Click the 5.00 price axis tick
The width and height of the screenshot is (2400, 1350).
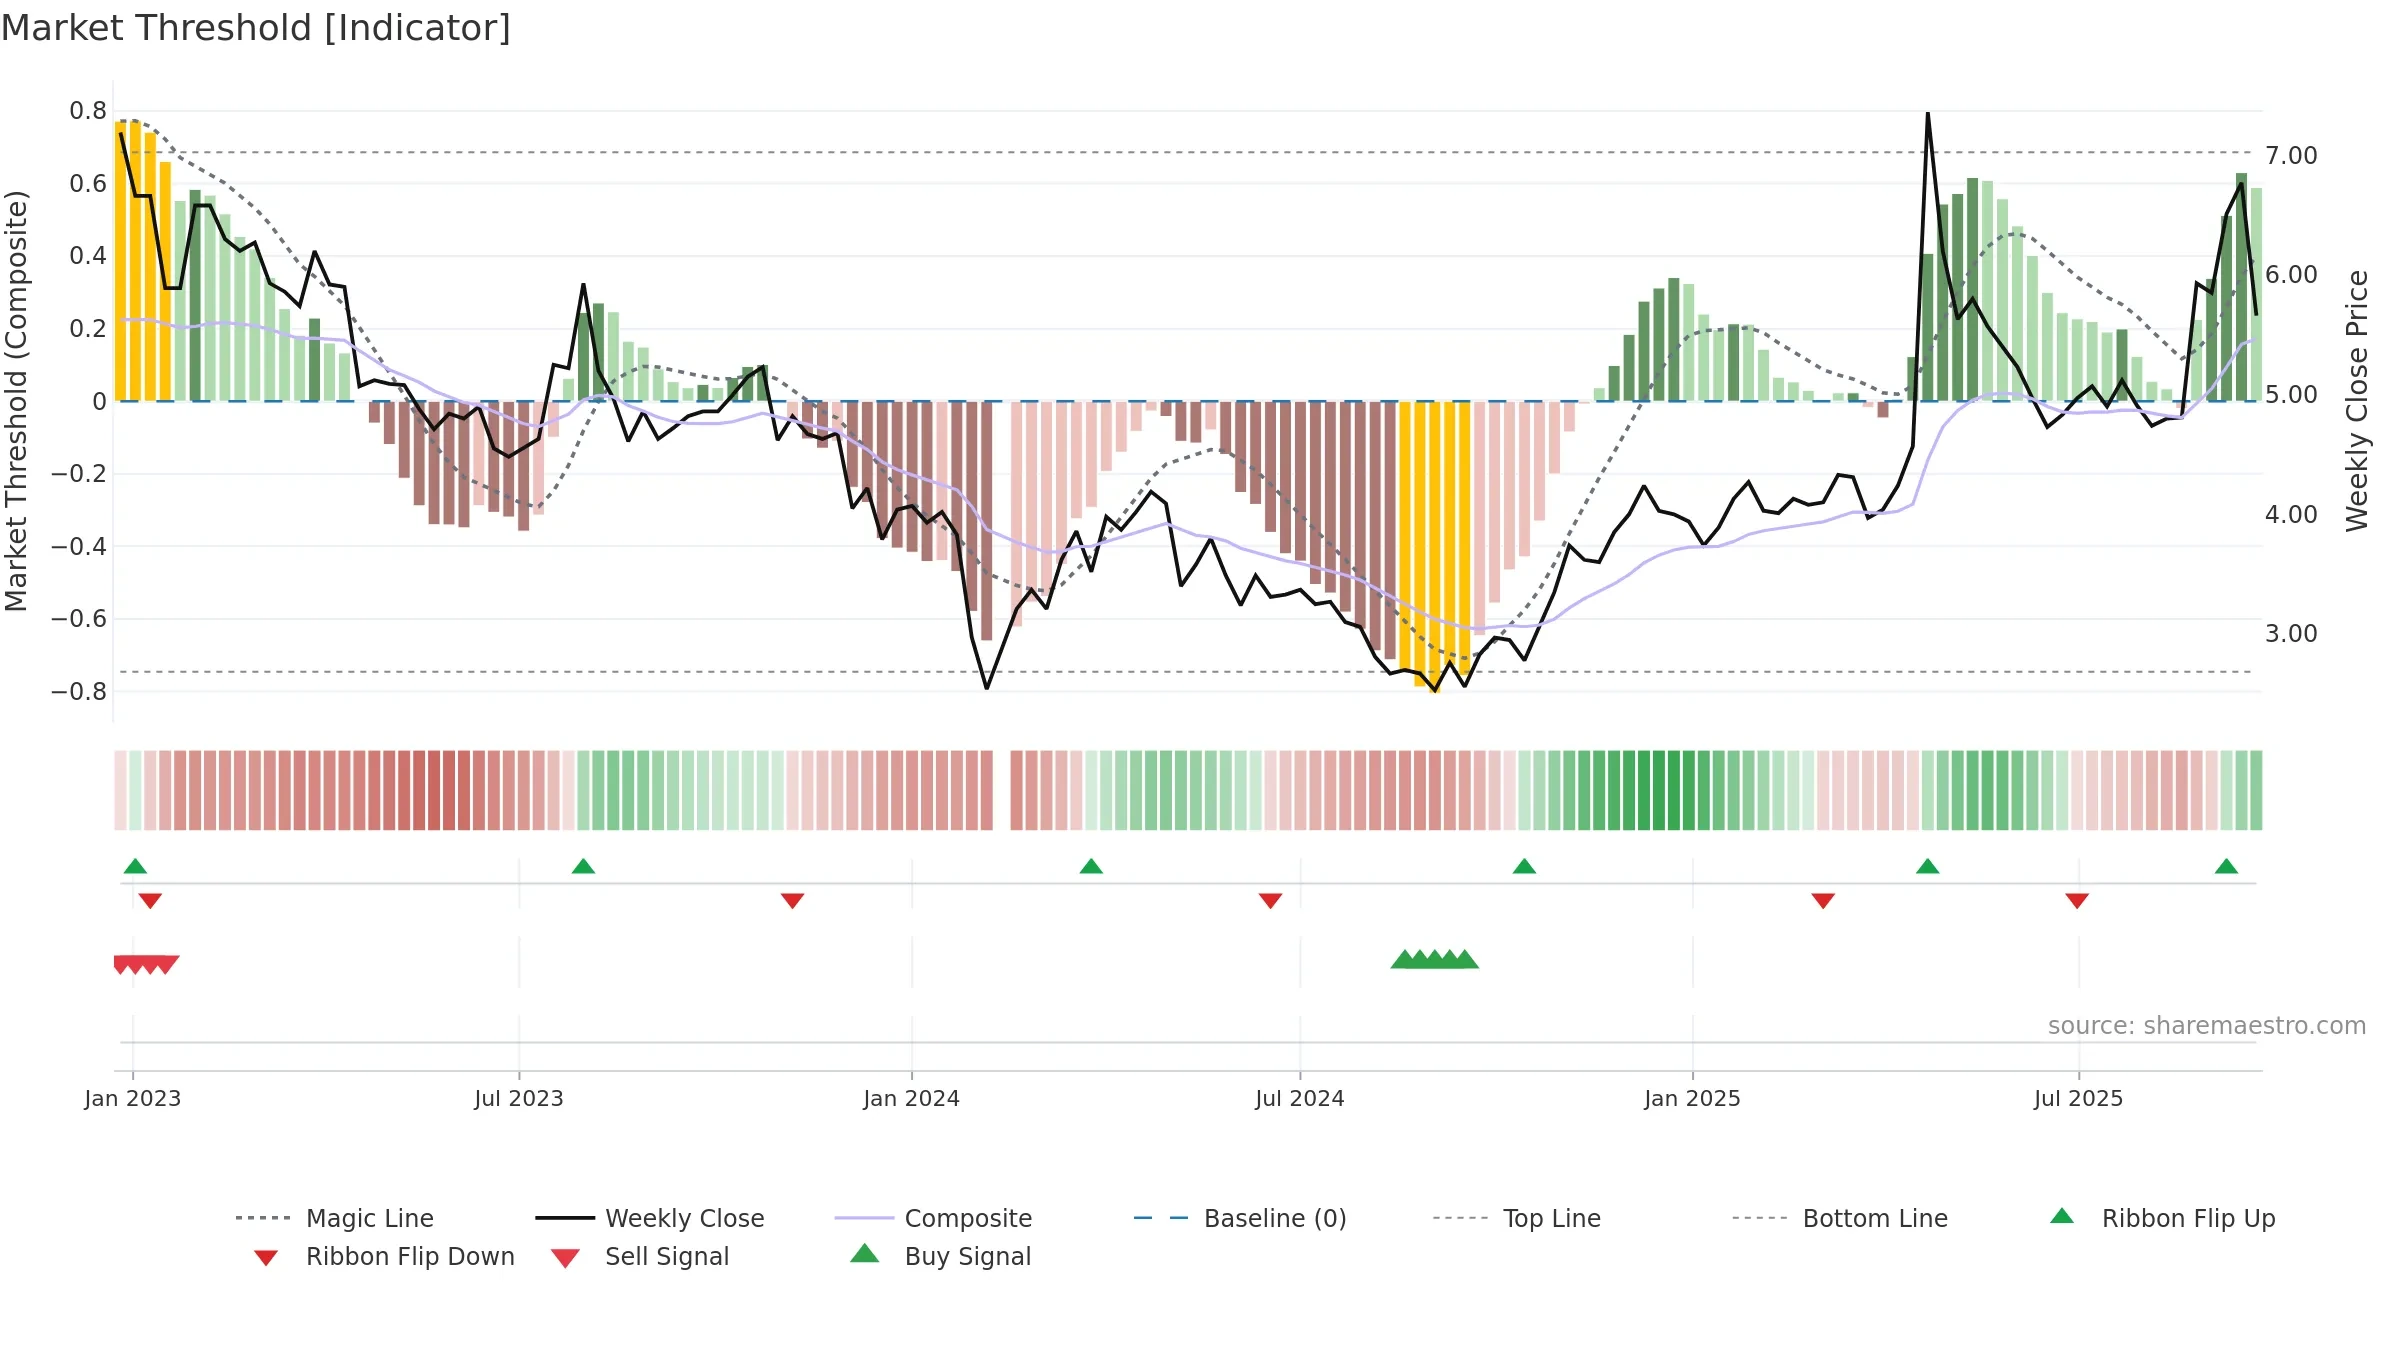coord(2291,394)
